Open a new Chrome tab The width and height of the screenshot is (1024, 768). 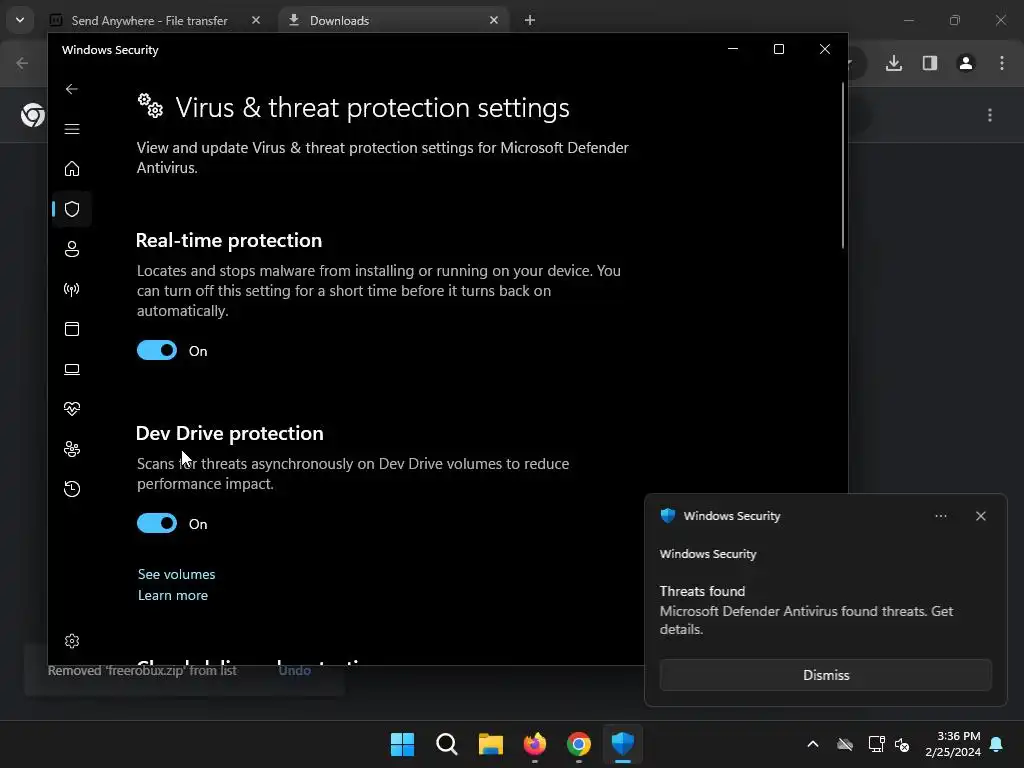pos(530,20)
